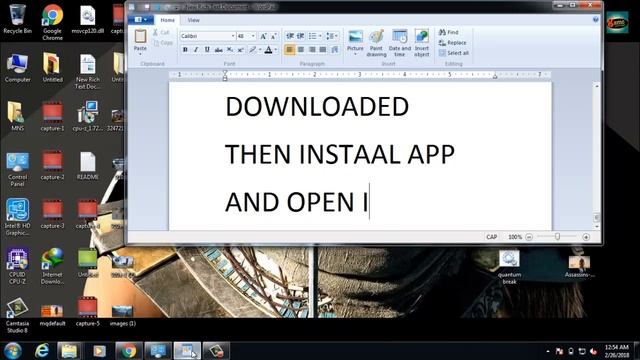Click the Windows Media Player taskbar icon
Viewport: 640px width, 360px height.
99,351
